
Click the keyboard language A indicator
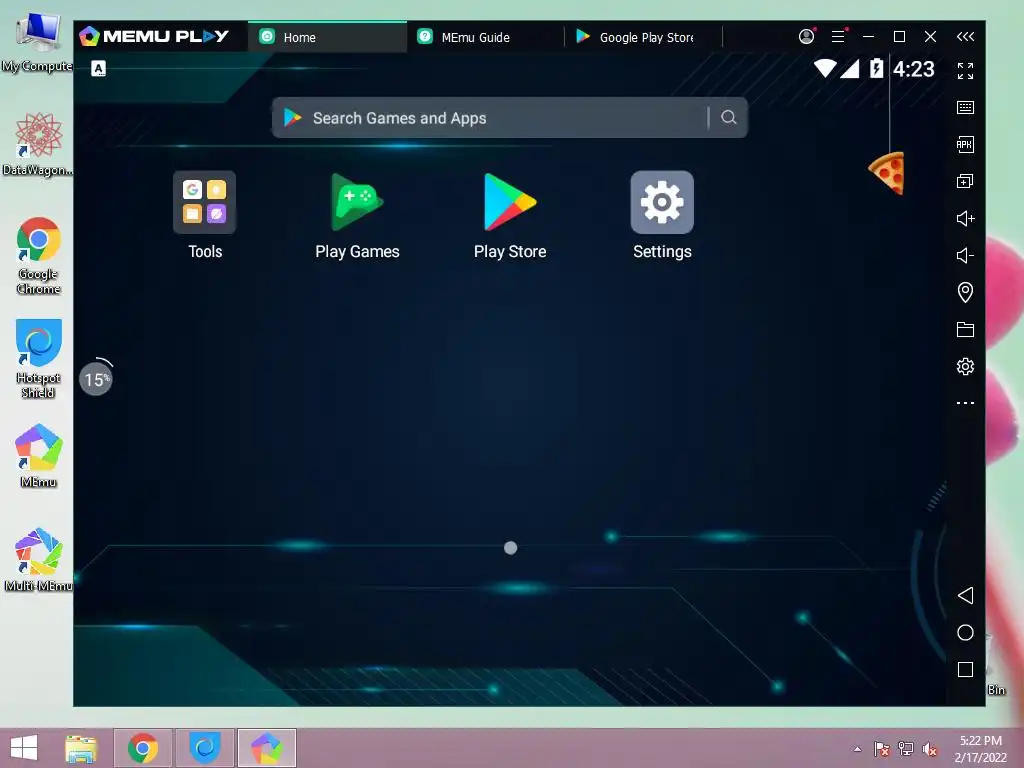click(x=98, y=69)
